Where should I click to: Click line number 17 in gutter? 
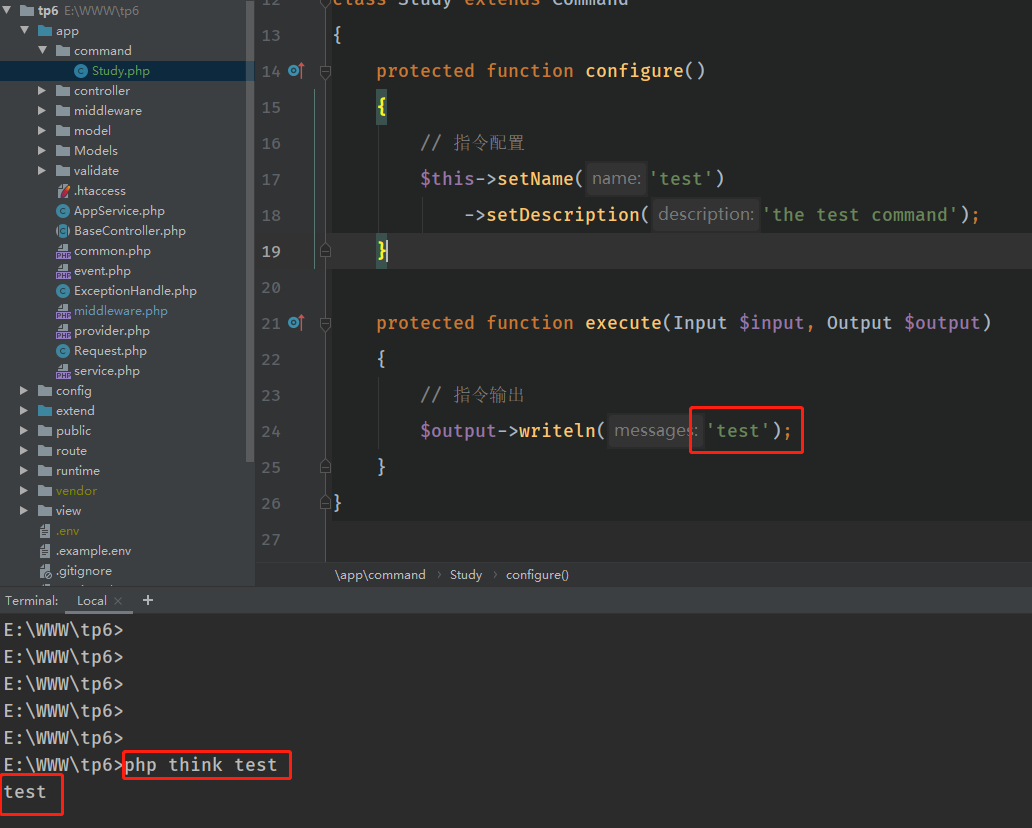[x=271, y=179]
